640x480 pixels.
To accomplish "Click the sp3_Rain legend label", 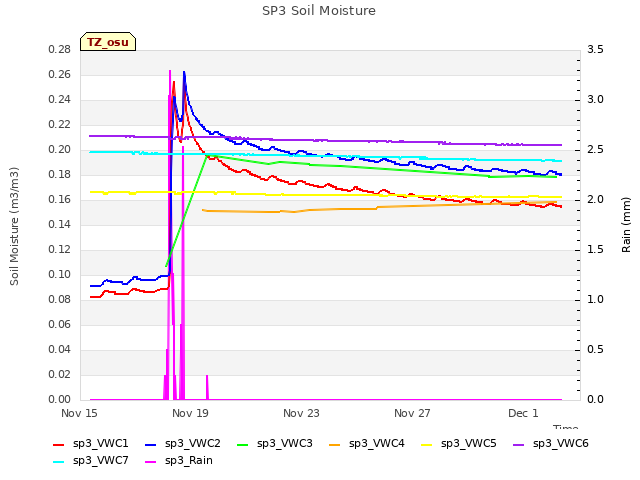I will pos(189,460).
